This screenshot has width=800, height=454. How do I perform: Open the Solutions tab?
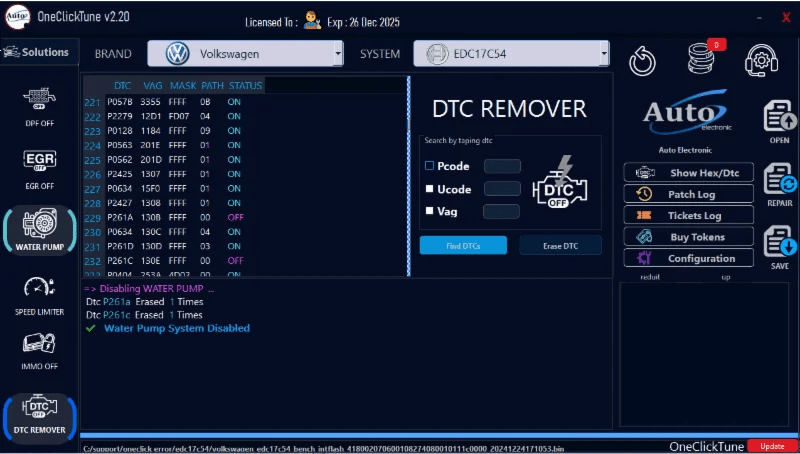[x=40, y=52]
